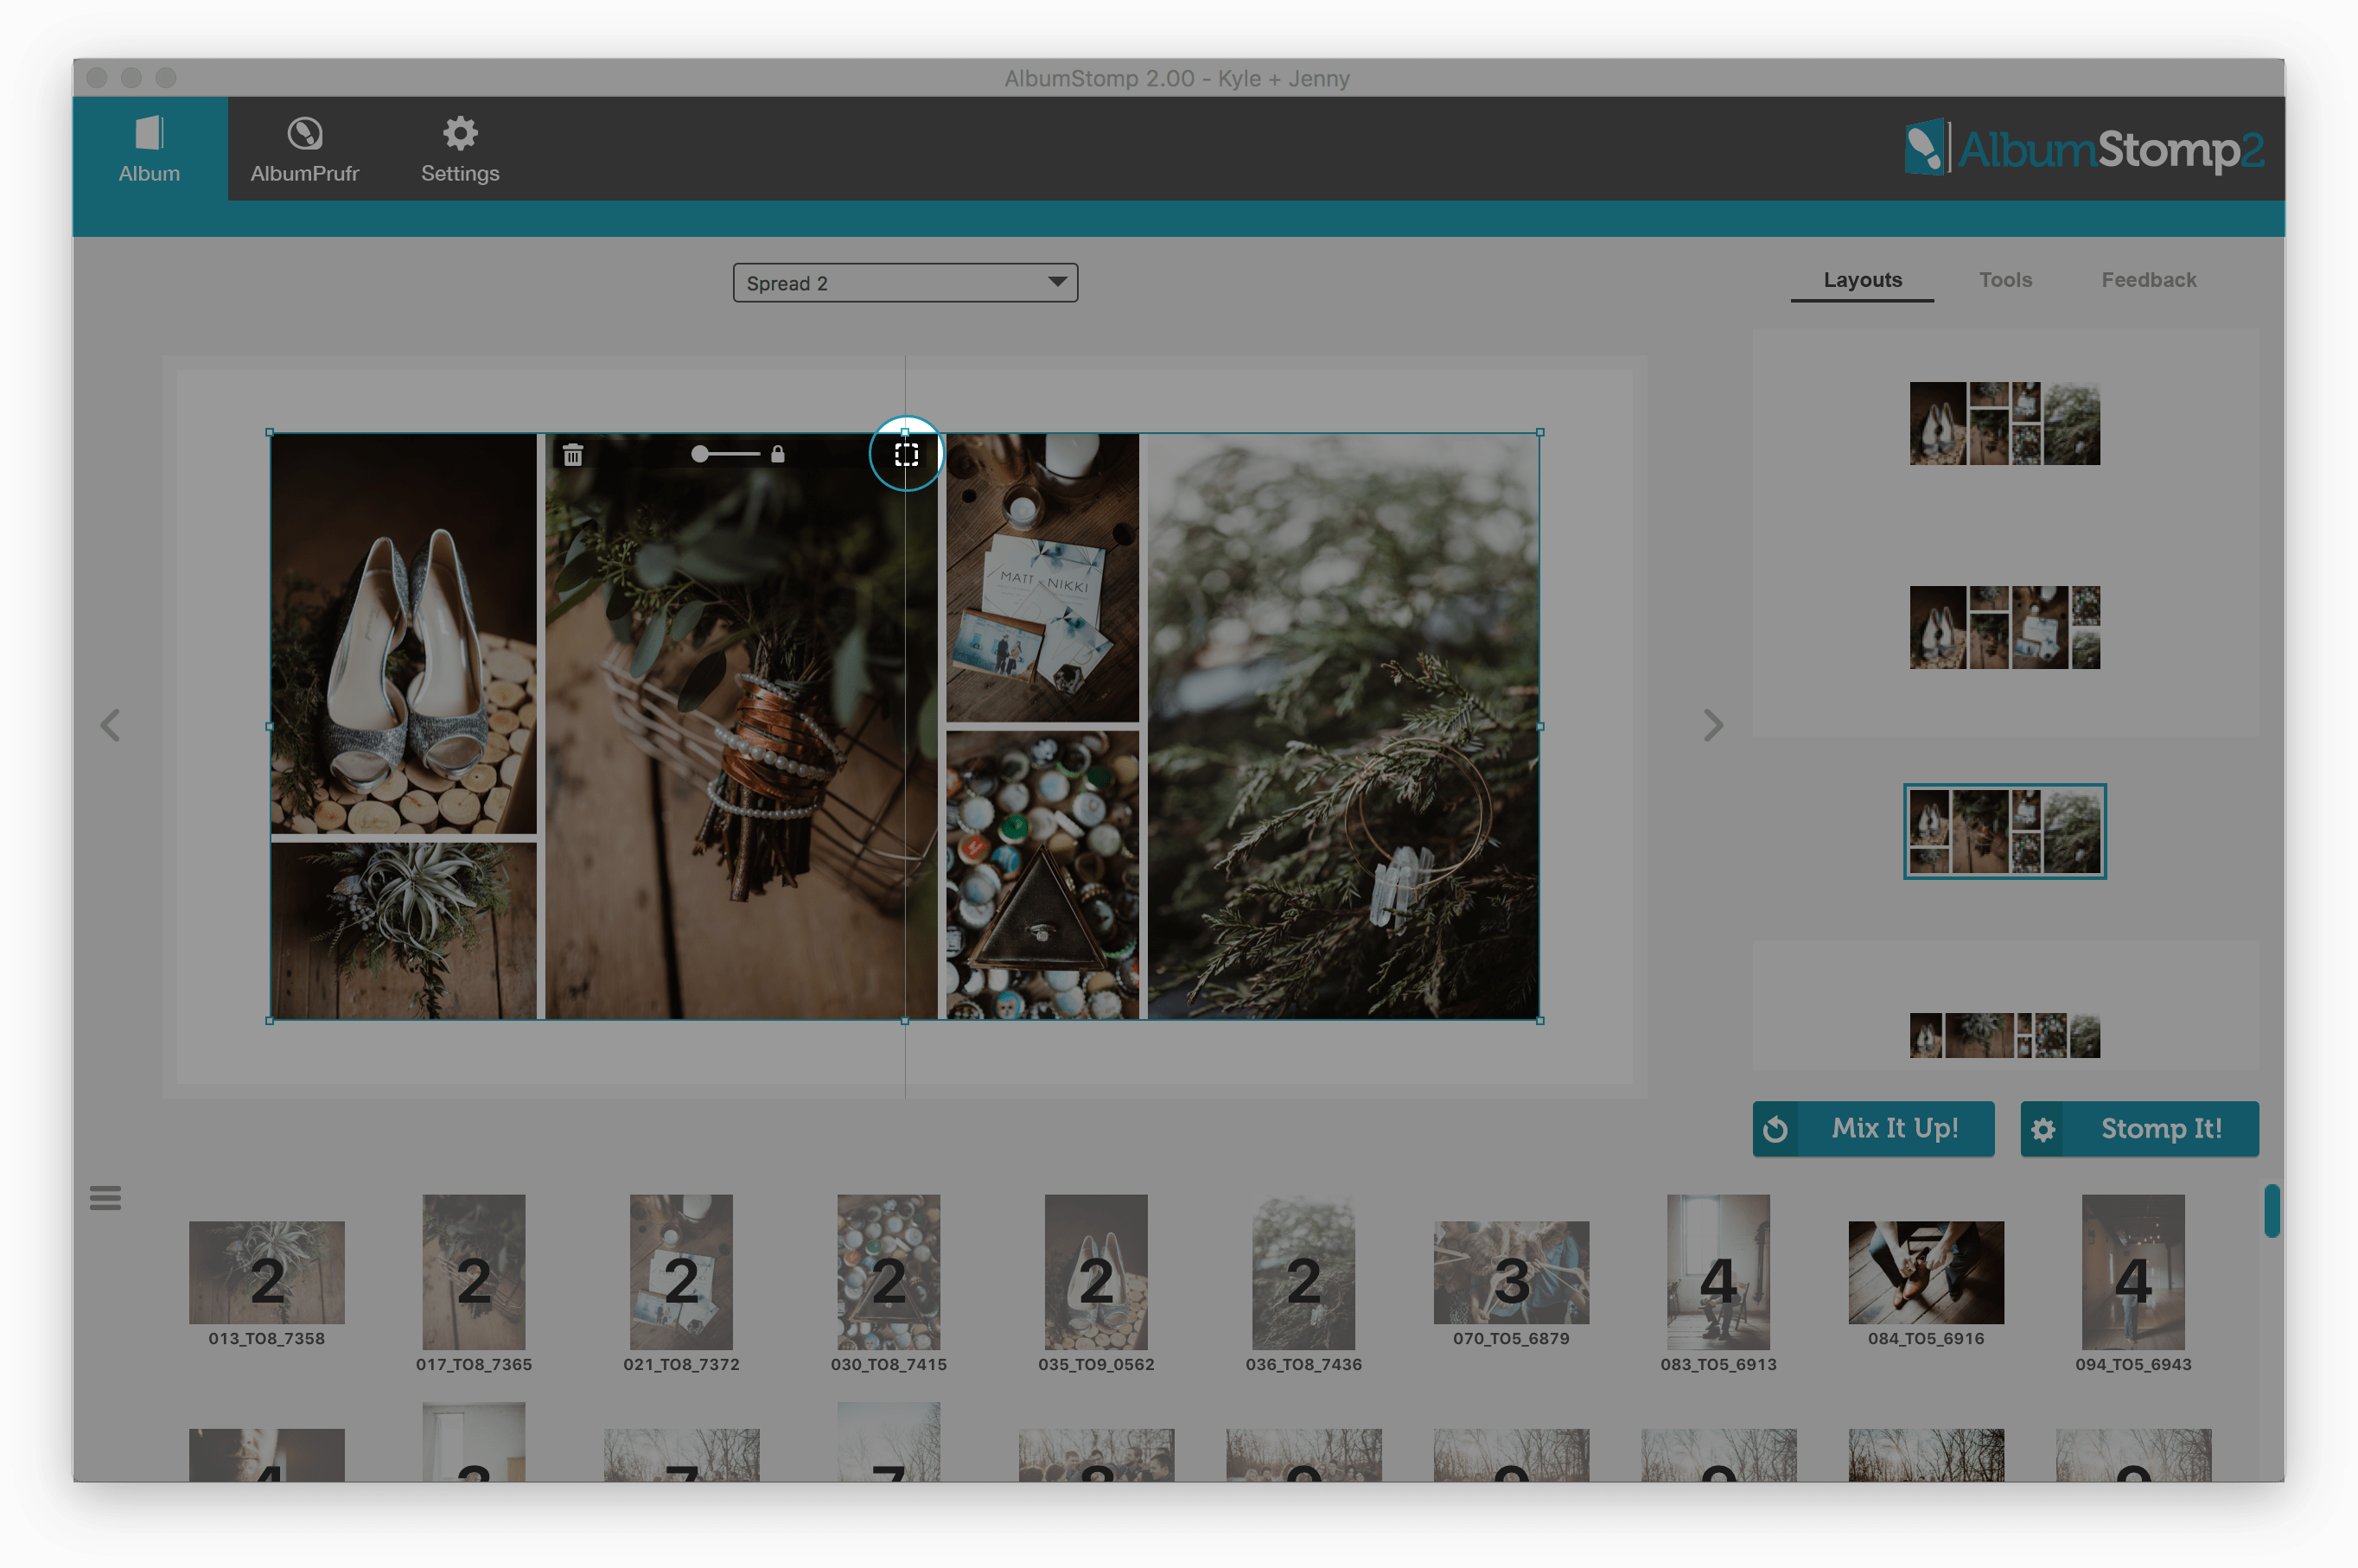Click the refresh icon on Mix It Up! button
Screen dimensions: 2358x1568
tap(1775, 1129)
